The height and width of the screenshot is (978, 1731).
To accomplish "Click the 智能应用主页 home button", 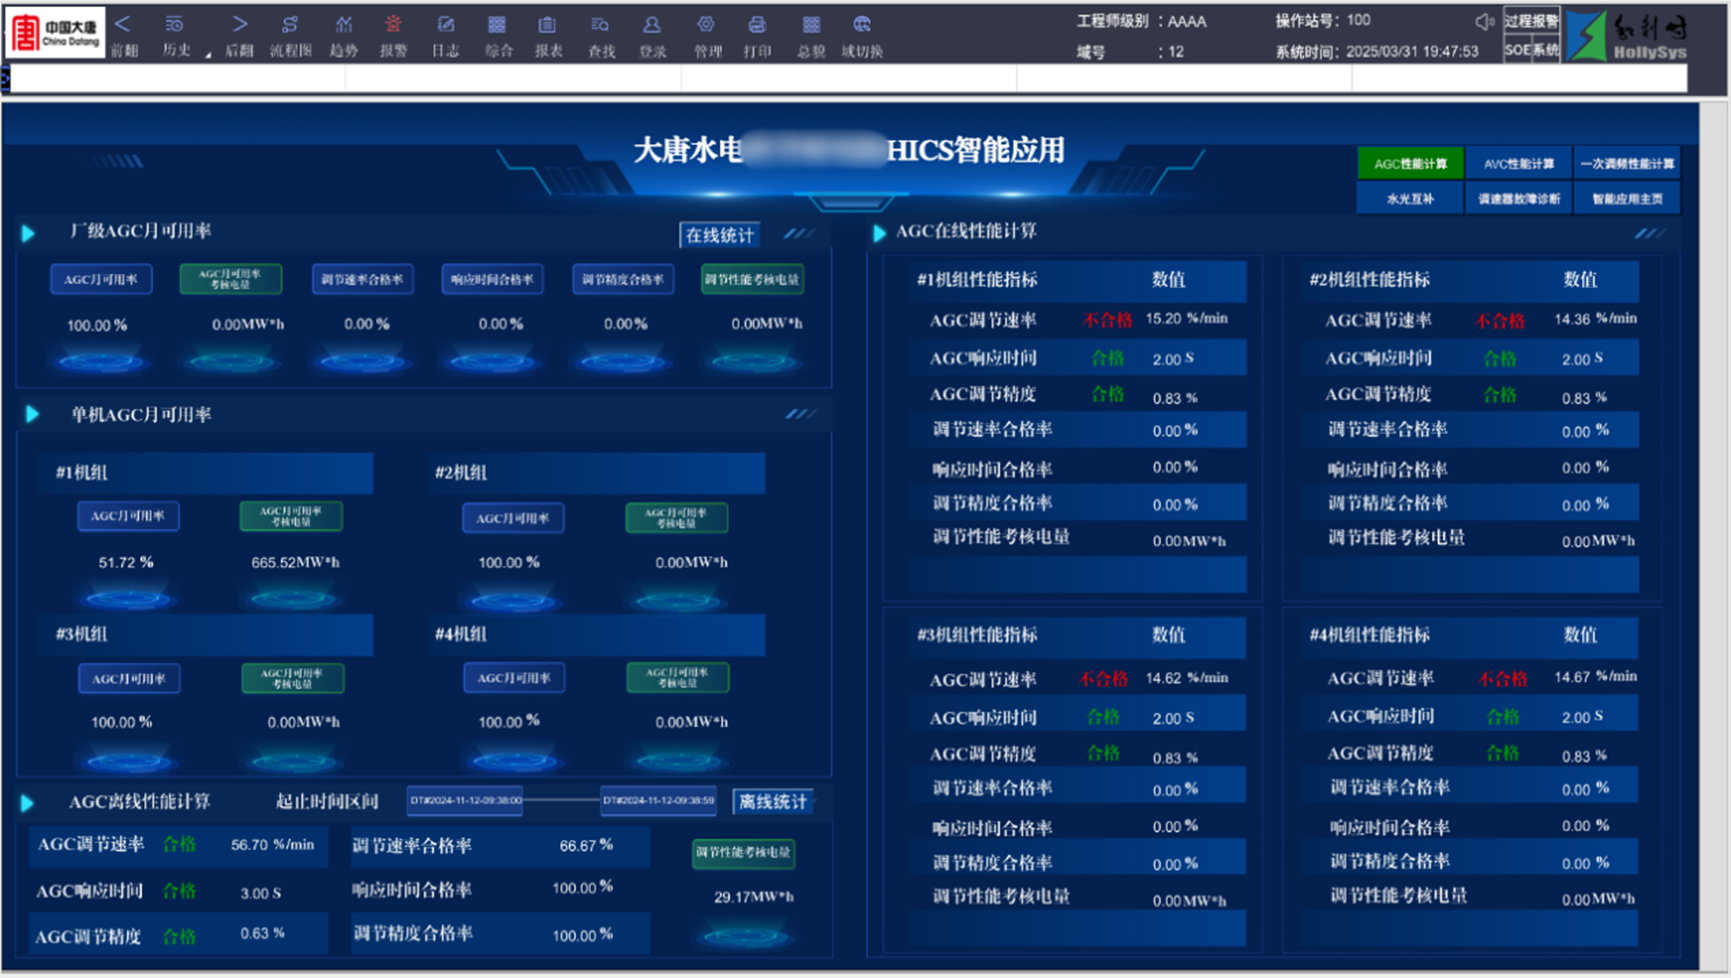I will pyautogui.click(x=1627, y=199).
